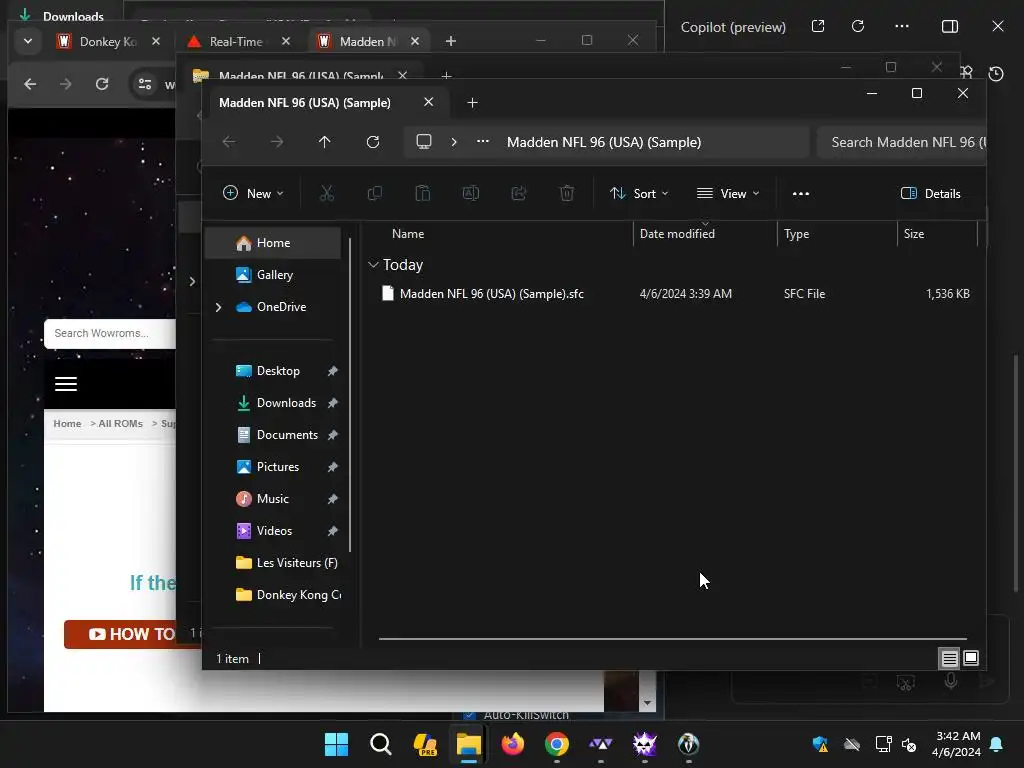Open Firefox from the taskbar
Screen dimensions: 1024x768
coord(513,744)
